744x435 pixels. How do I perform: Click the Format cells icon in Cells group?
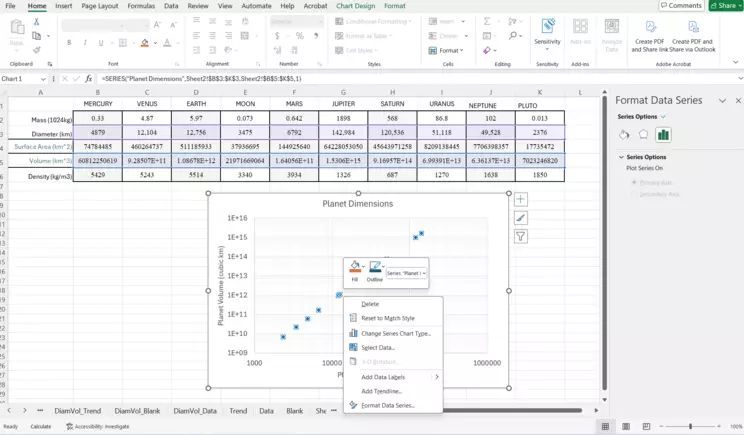pyautogui.click(x=432, y=50)
